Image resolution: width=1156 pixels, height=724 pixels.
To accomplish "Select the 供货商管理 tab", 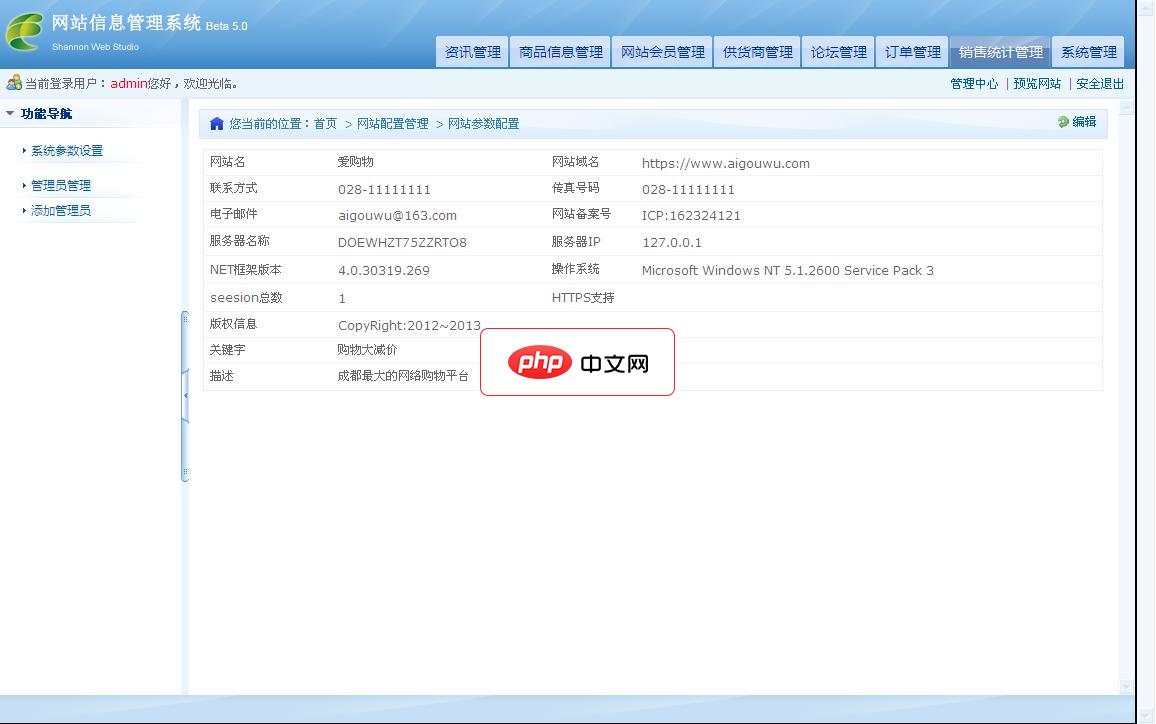I will 756,51.
